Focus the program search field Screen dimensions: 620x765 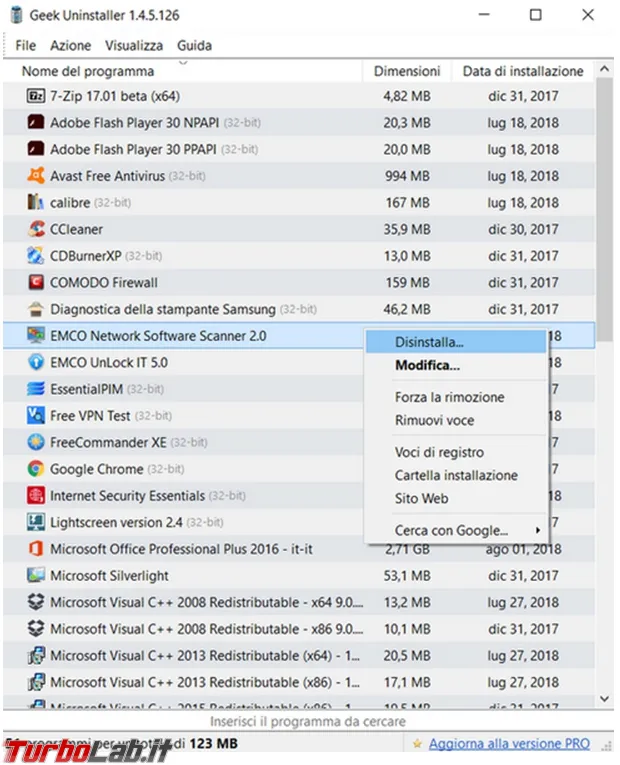(308, 721)
